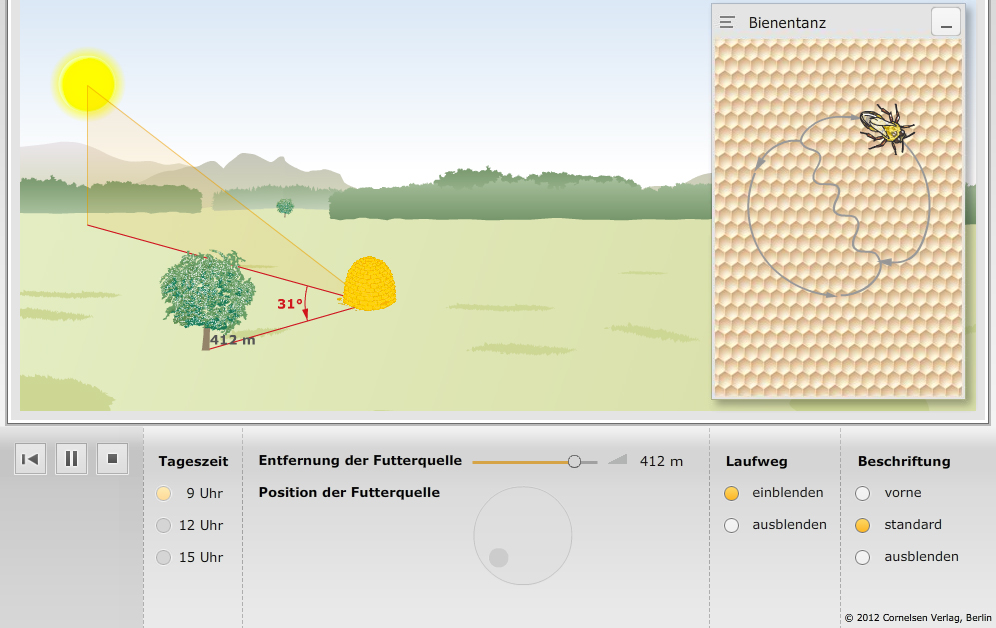
Task: Set Beschriftung to vorne
Action: (863, 493)
